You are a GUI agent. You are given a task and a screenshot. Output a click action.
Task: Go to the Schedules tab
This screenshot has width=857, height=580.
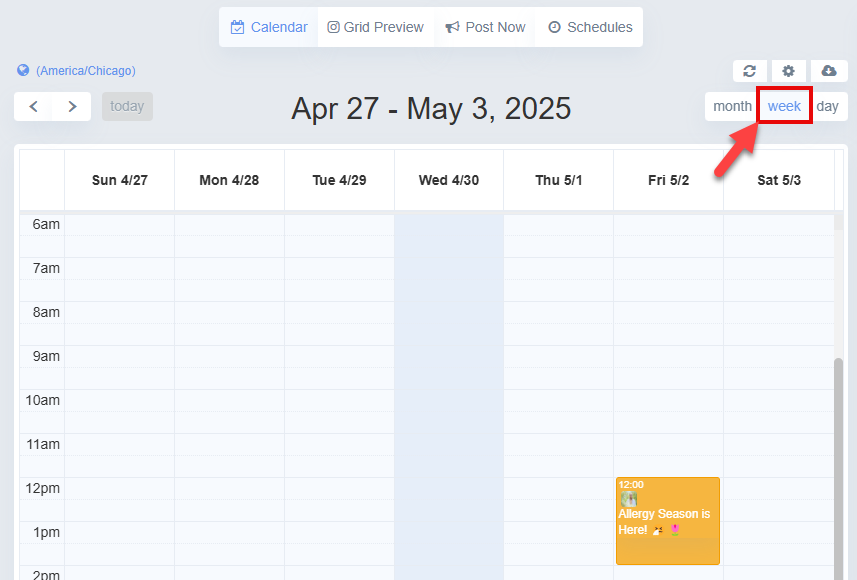tap(590, 27)
